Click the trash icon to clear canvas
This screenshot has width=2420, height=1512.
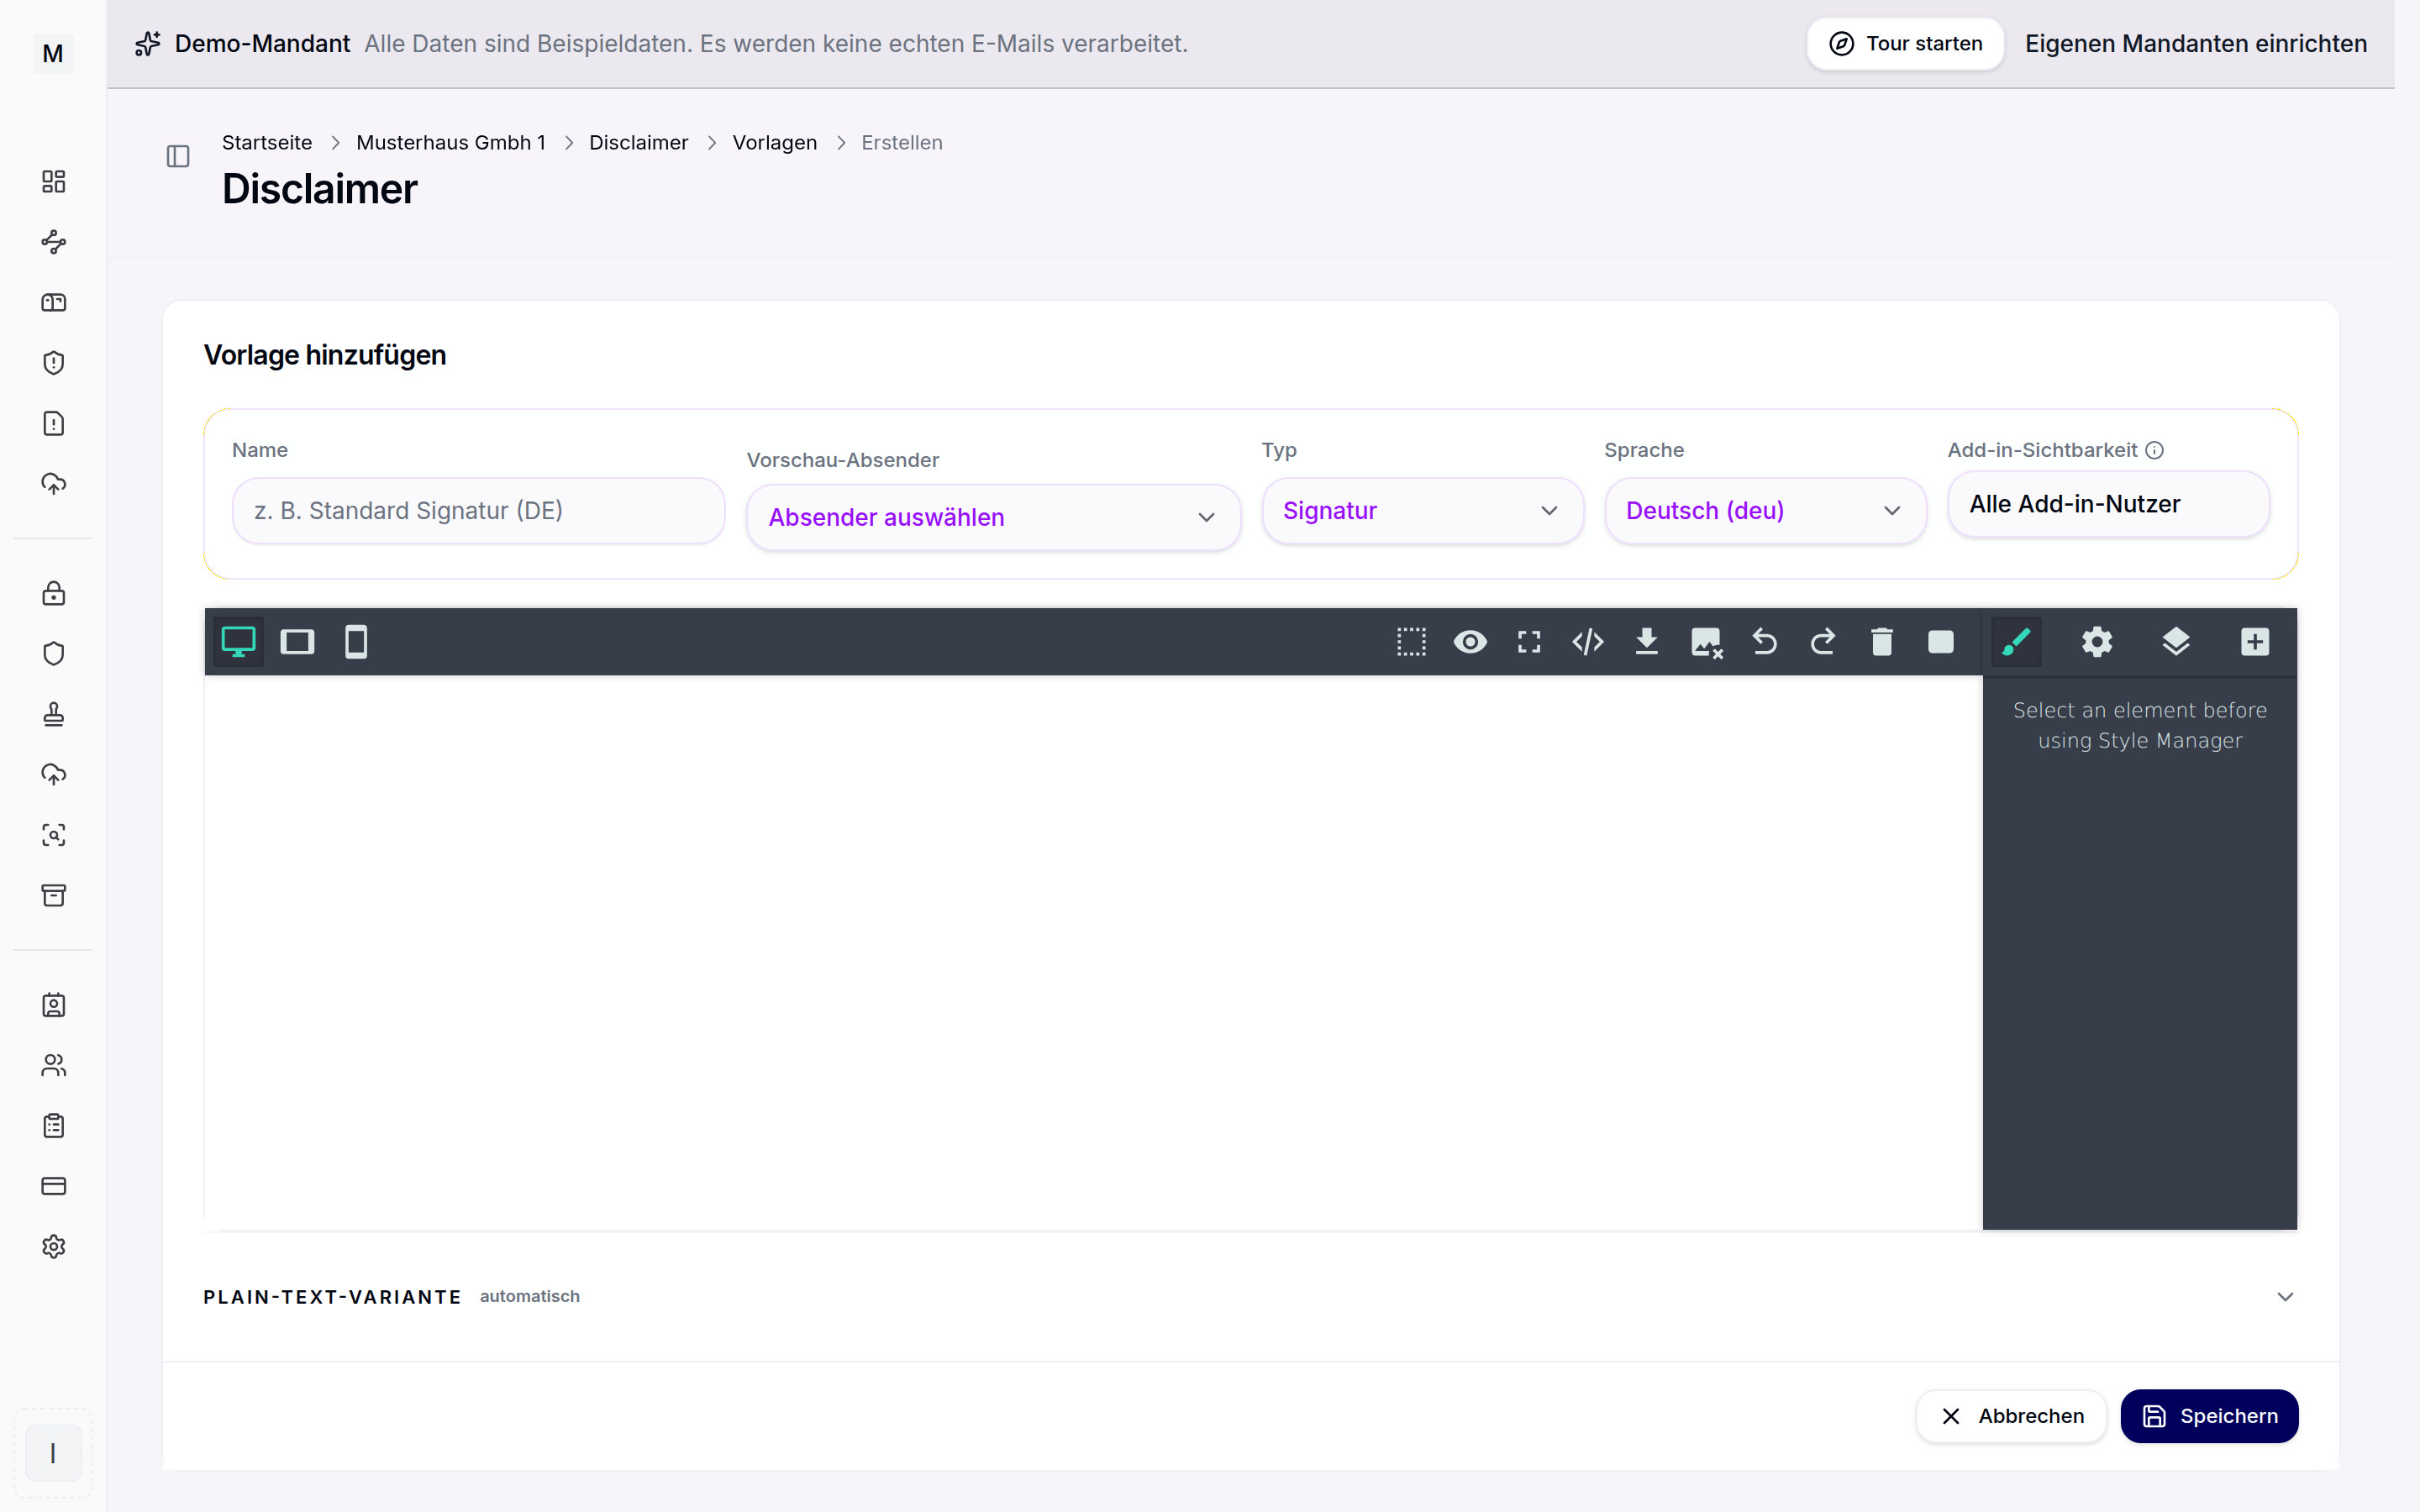click(x=1881, y=641)
